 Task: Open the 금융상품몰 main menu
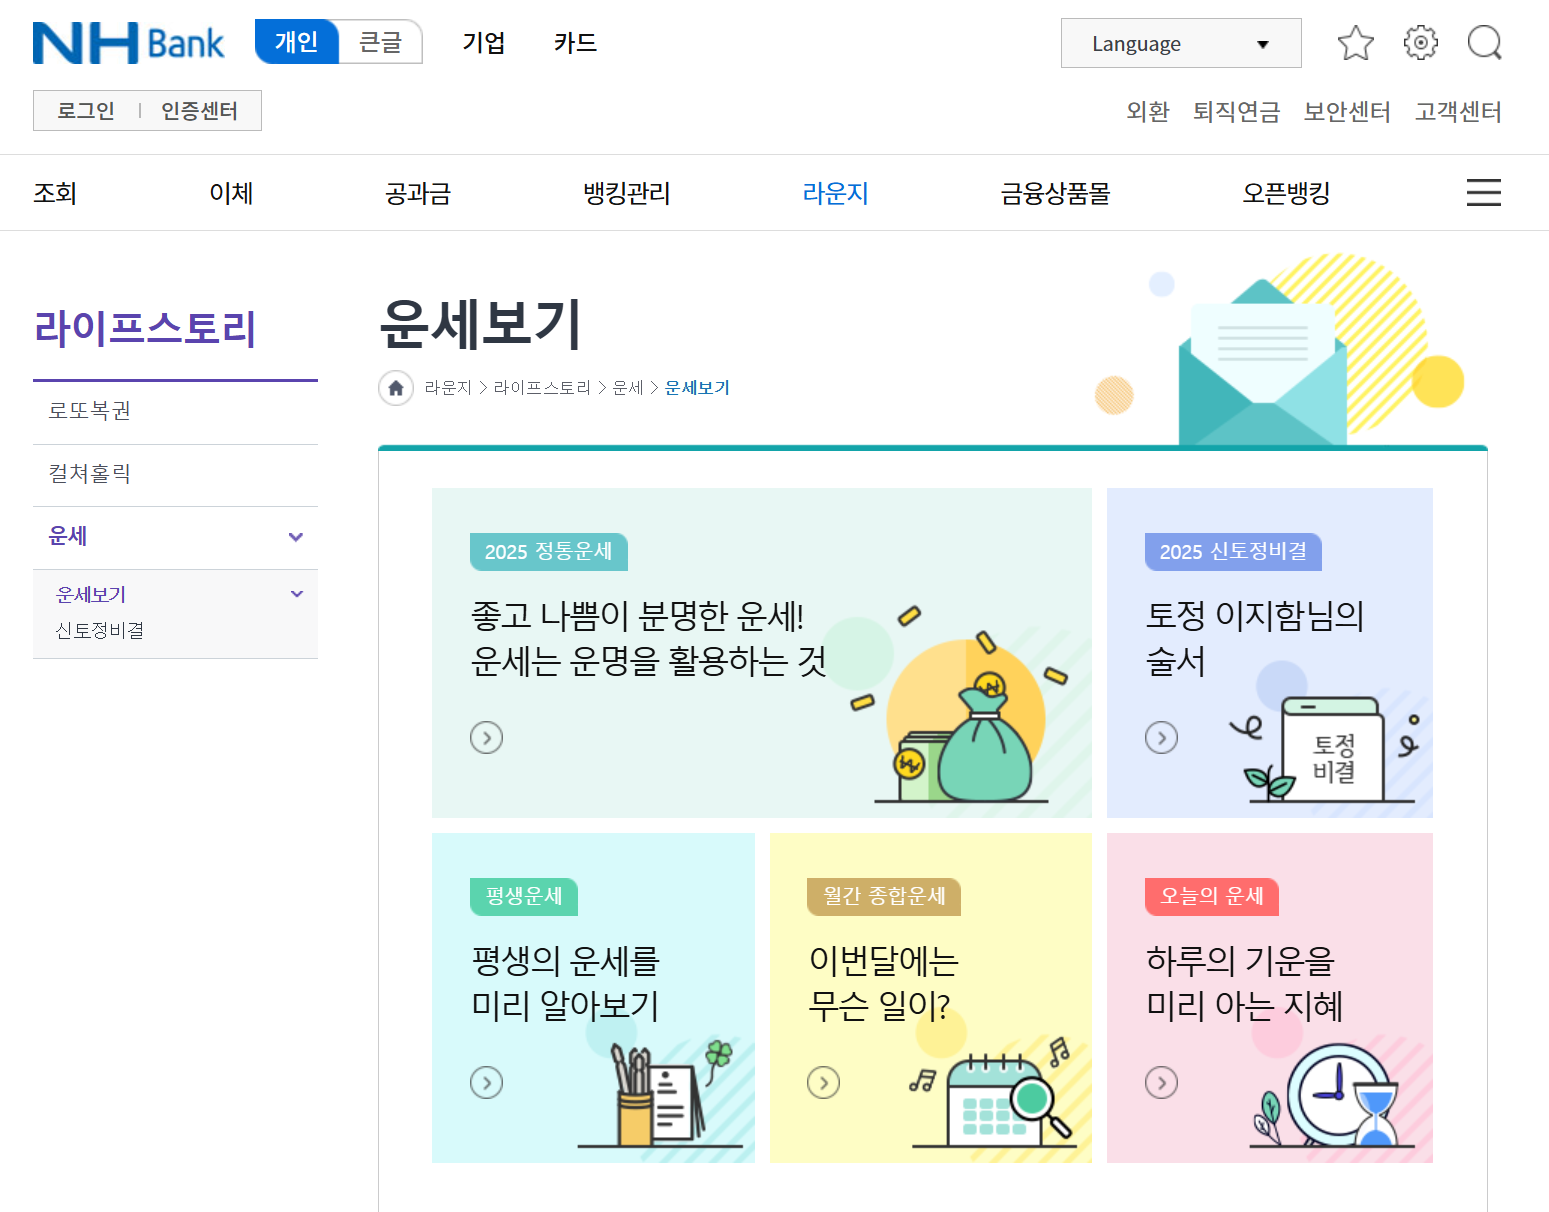1056,193
